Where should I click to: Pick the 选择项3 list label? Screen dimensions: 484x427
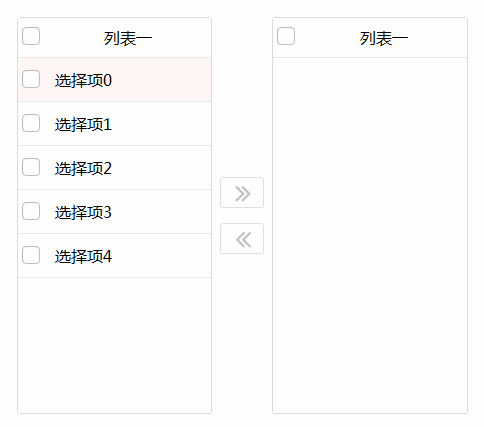pos(83,212)
